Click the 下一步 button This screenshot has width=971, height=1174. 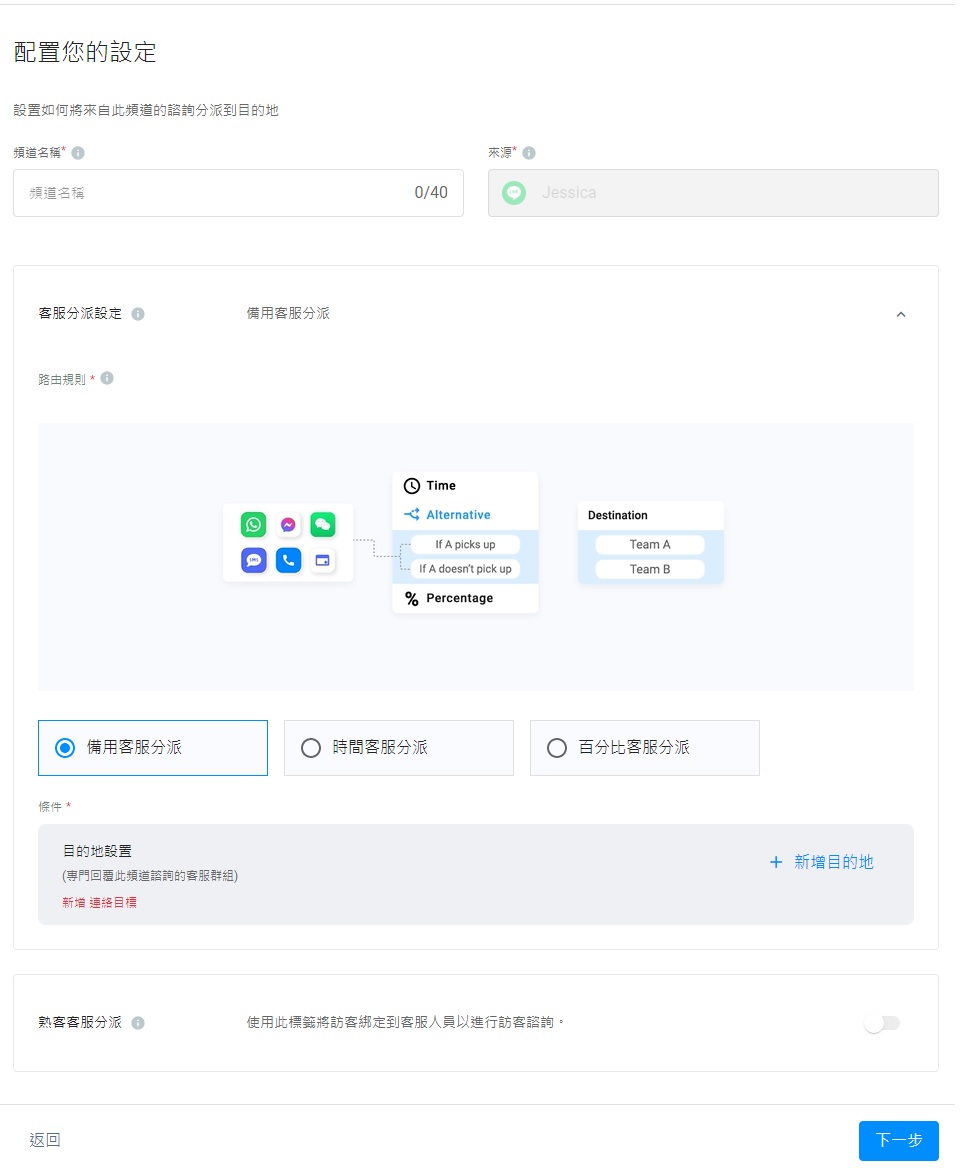[x=898, y=1140]
